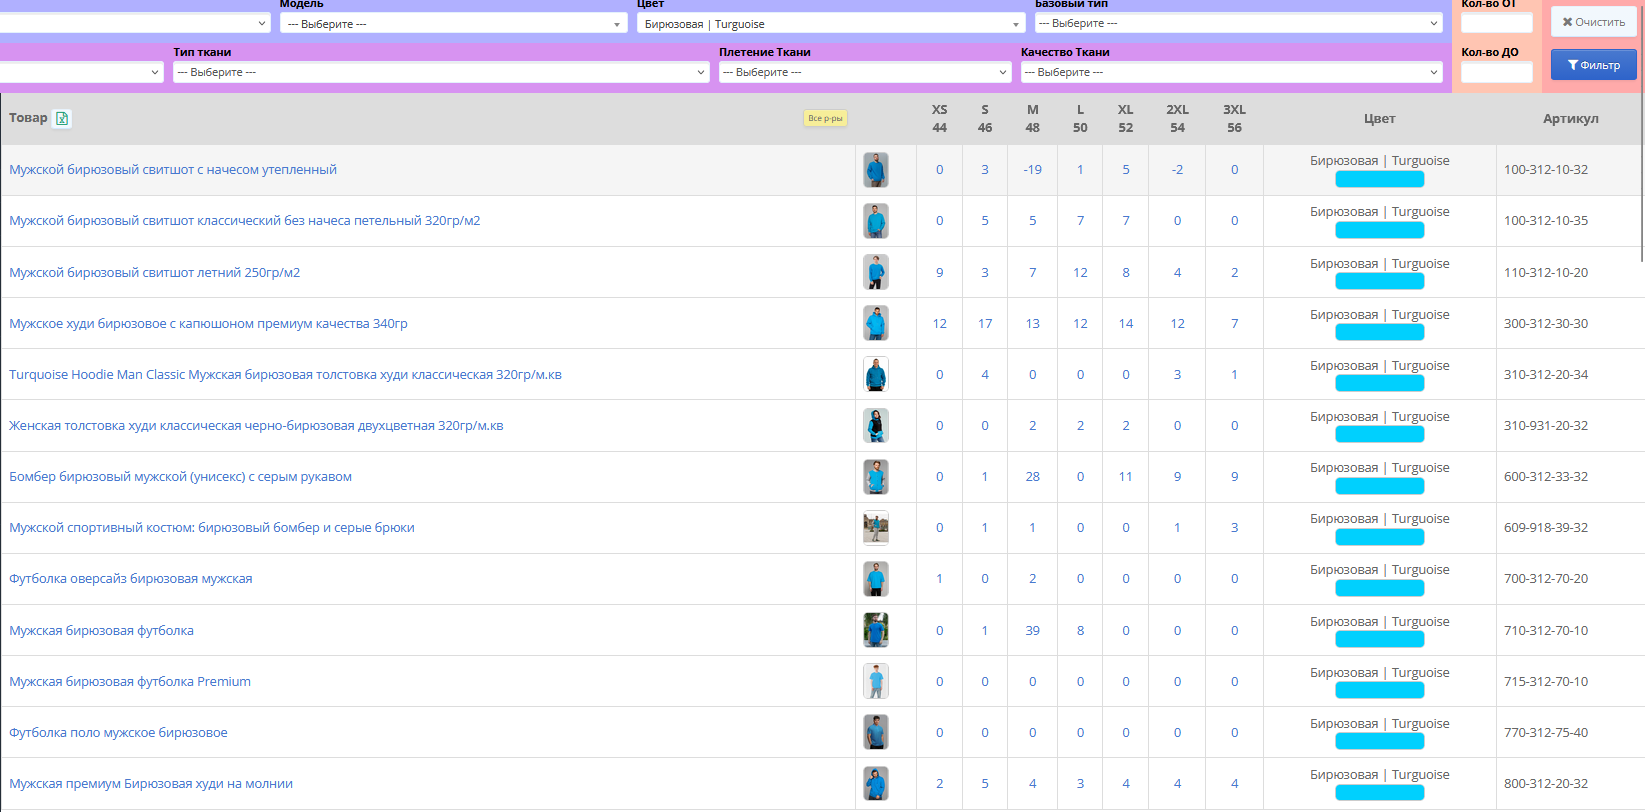The height and width of the screenshot is (812, 1645).
Task: Expand the Плетение Ткани dropdown
Action: click(x=864, y=72)
